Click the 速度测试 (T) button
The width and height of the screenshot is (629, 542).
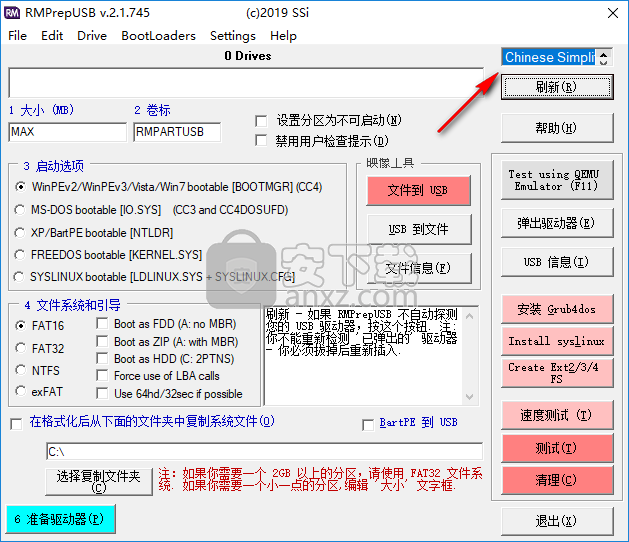[x=557, y=415]
